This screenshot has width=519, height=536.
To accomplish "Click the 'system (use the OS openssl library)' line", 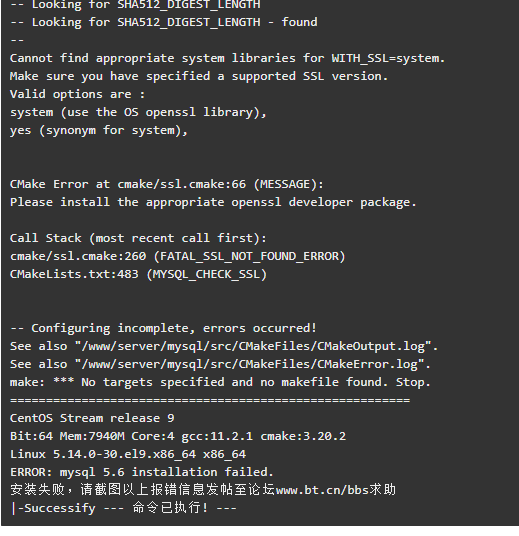I will coord(138,112).
